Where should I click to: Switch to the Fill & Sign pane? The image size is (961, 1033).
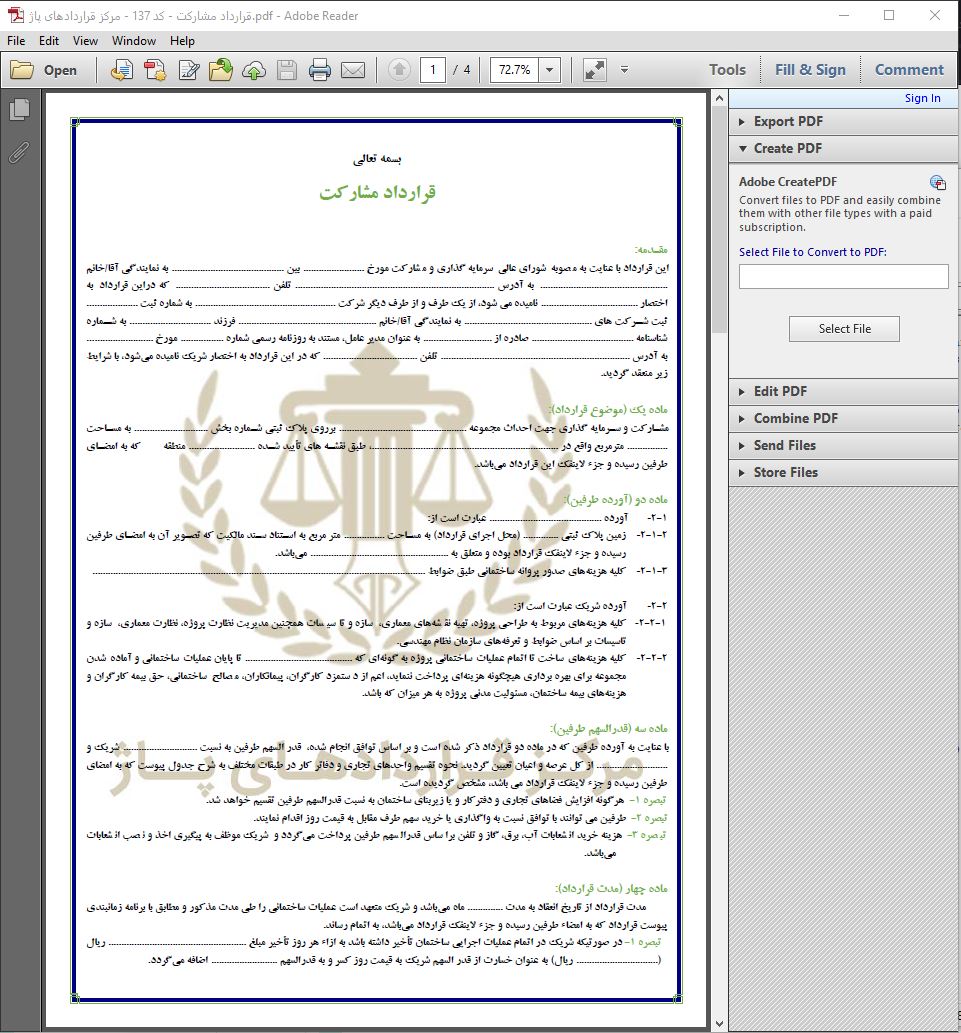point(810,70)
